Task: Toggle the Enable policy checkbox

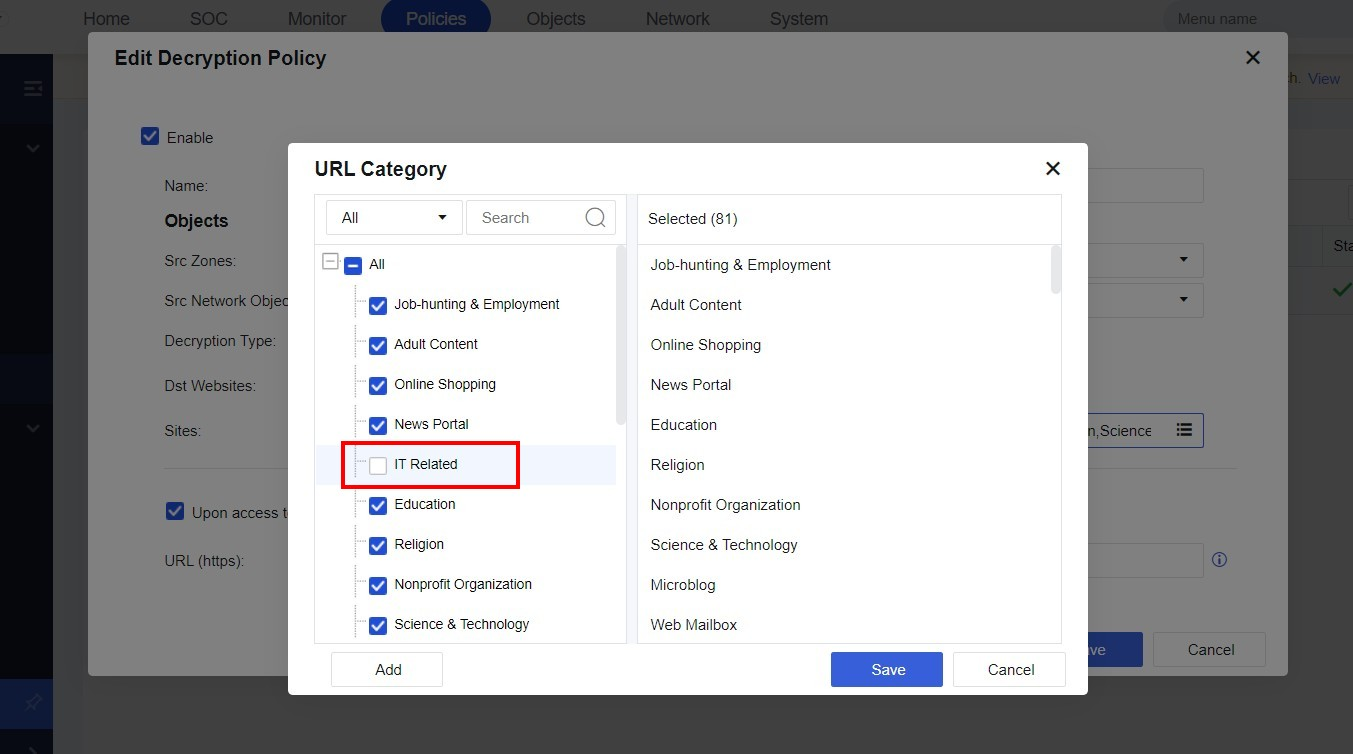Action: [150, 136]
